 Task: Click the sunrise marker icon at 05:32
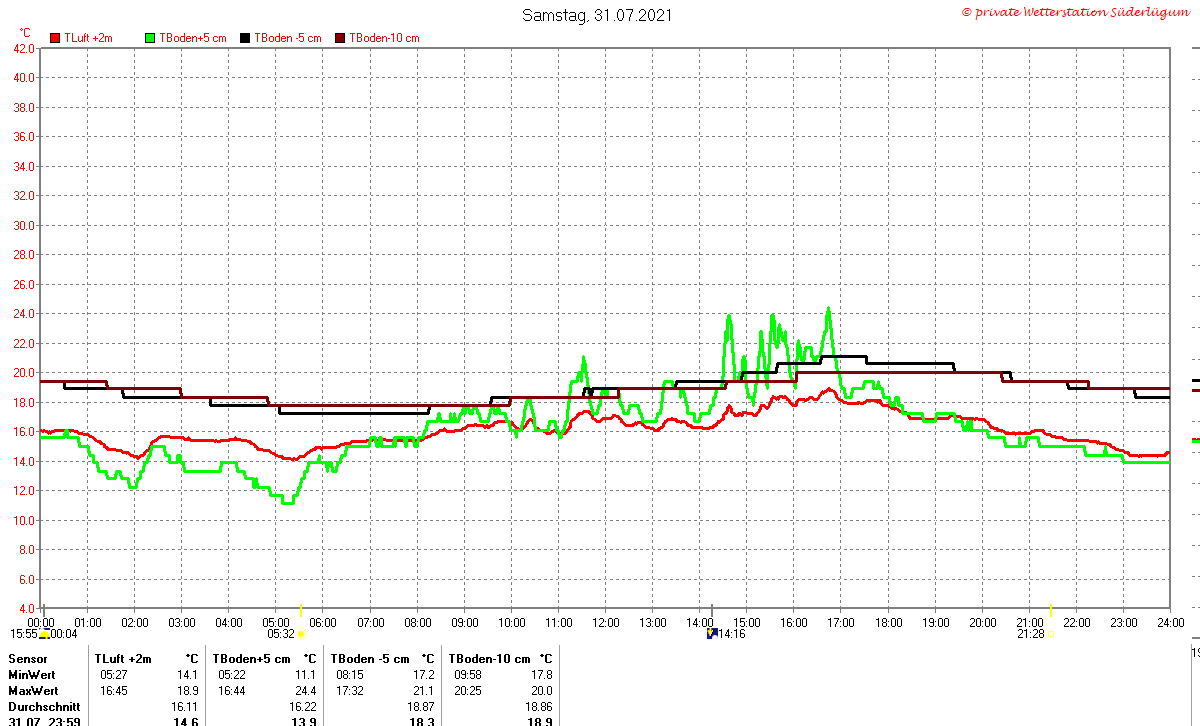[x=301, y=634]
